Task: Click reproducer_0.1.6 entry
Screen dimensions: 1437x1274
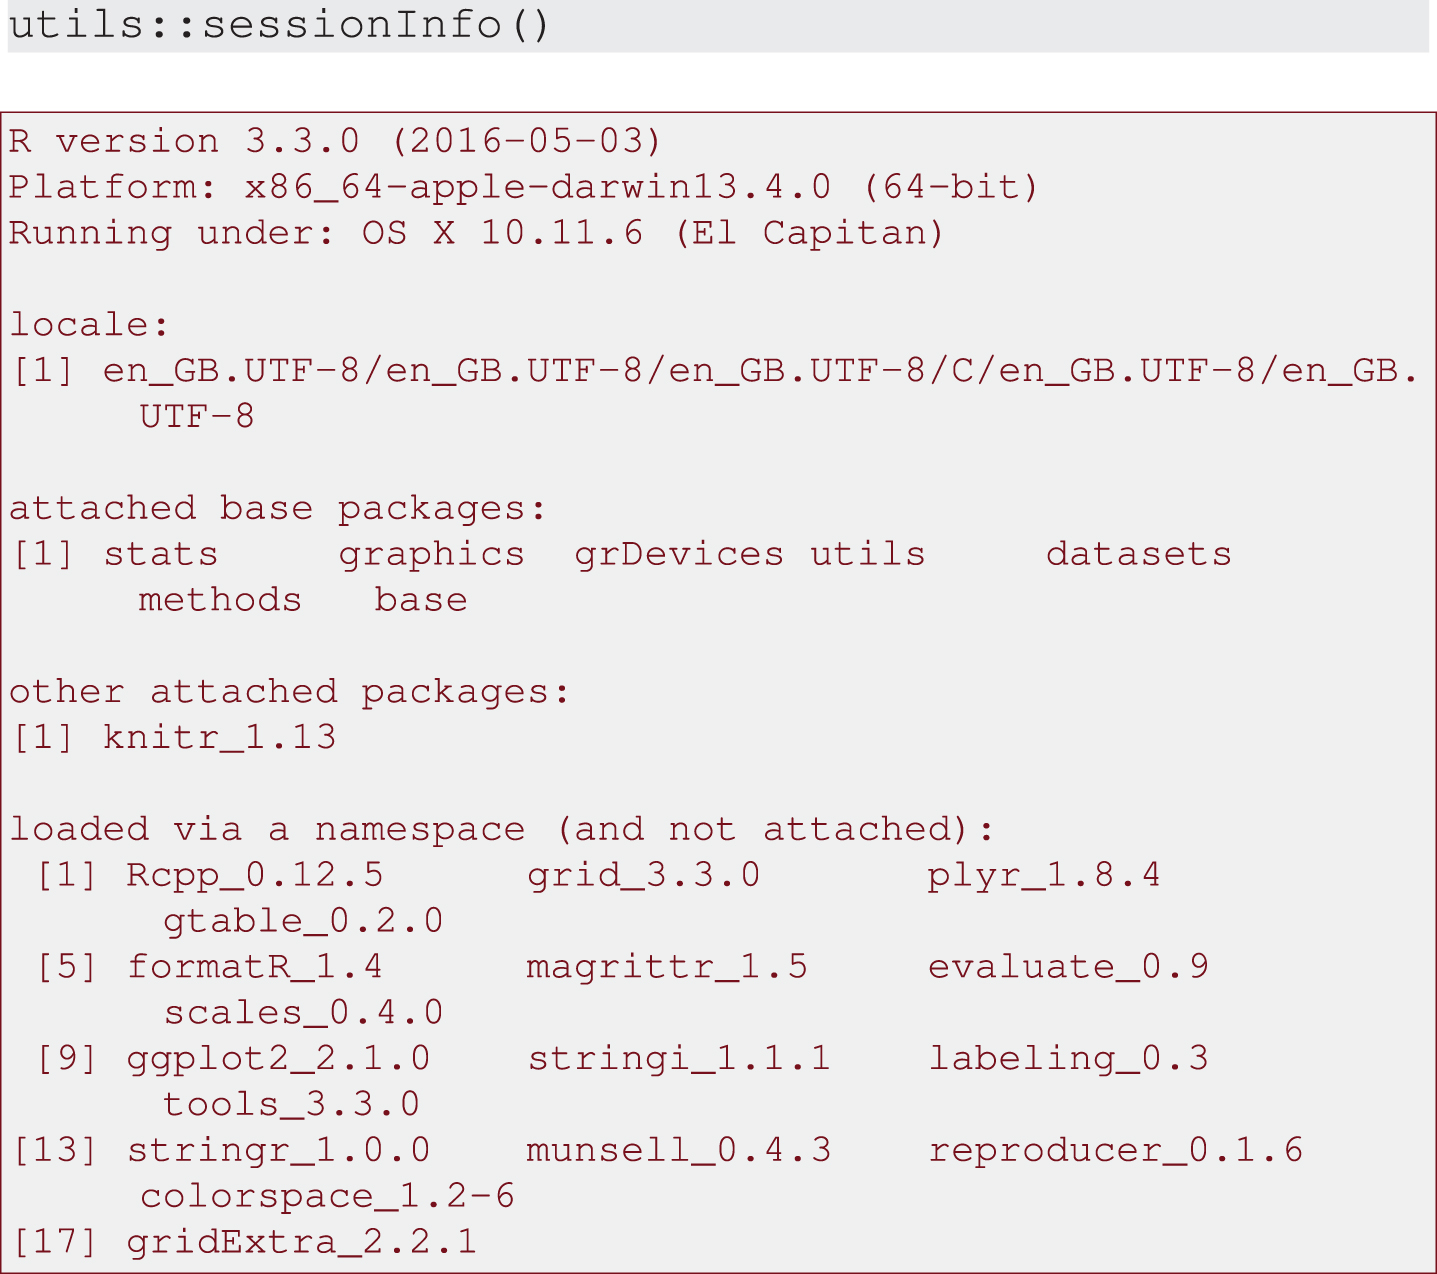Action: [1115, 1151]
